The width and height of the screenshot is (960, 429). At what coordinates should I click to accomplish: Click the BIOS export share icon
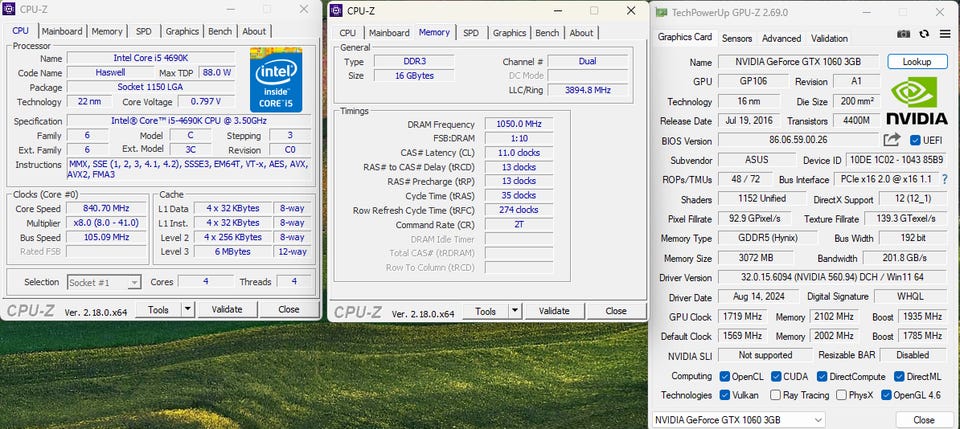click(893, 141)
